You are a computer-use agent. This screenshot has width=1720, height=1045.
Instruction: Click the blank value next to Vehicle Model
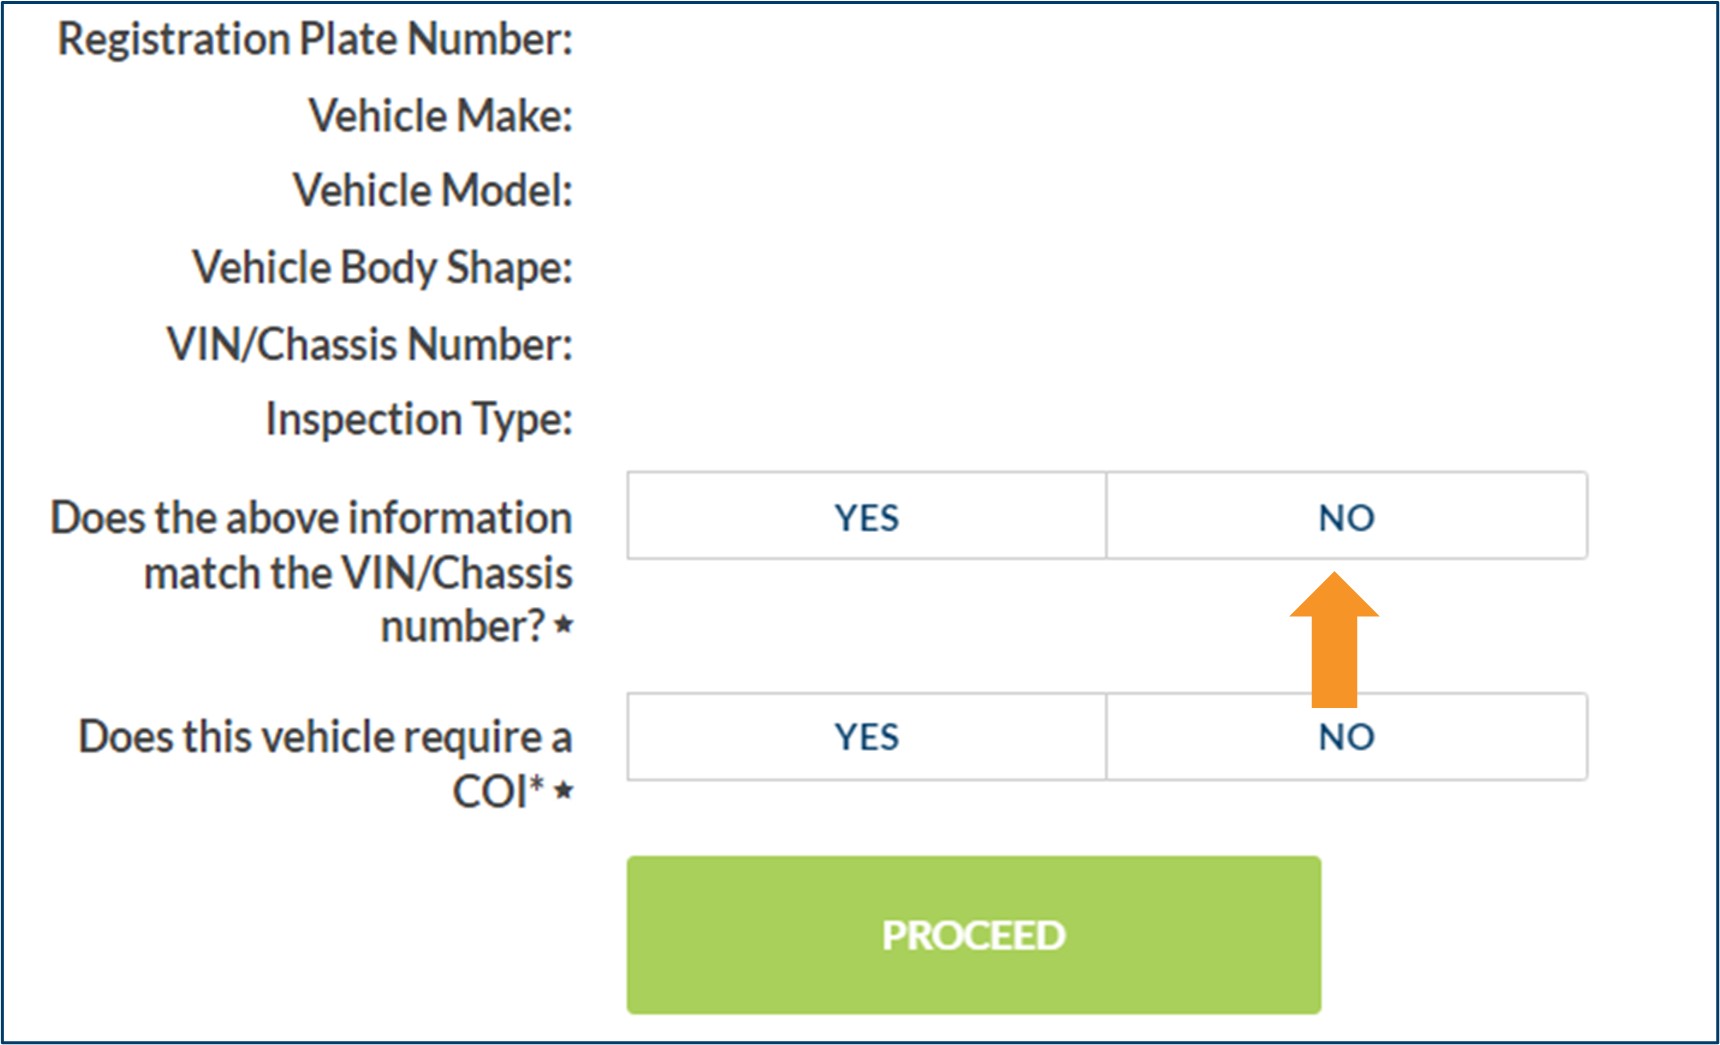tap(900, 190)
